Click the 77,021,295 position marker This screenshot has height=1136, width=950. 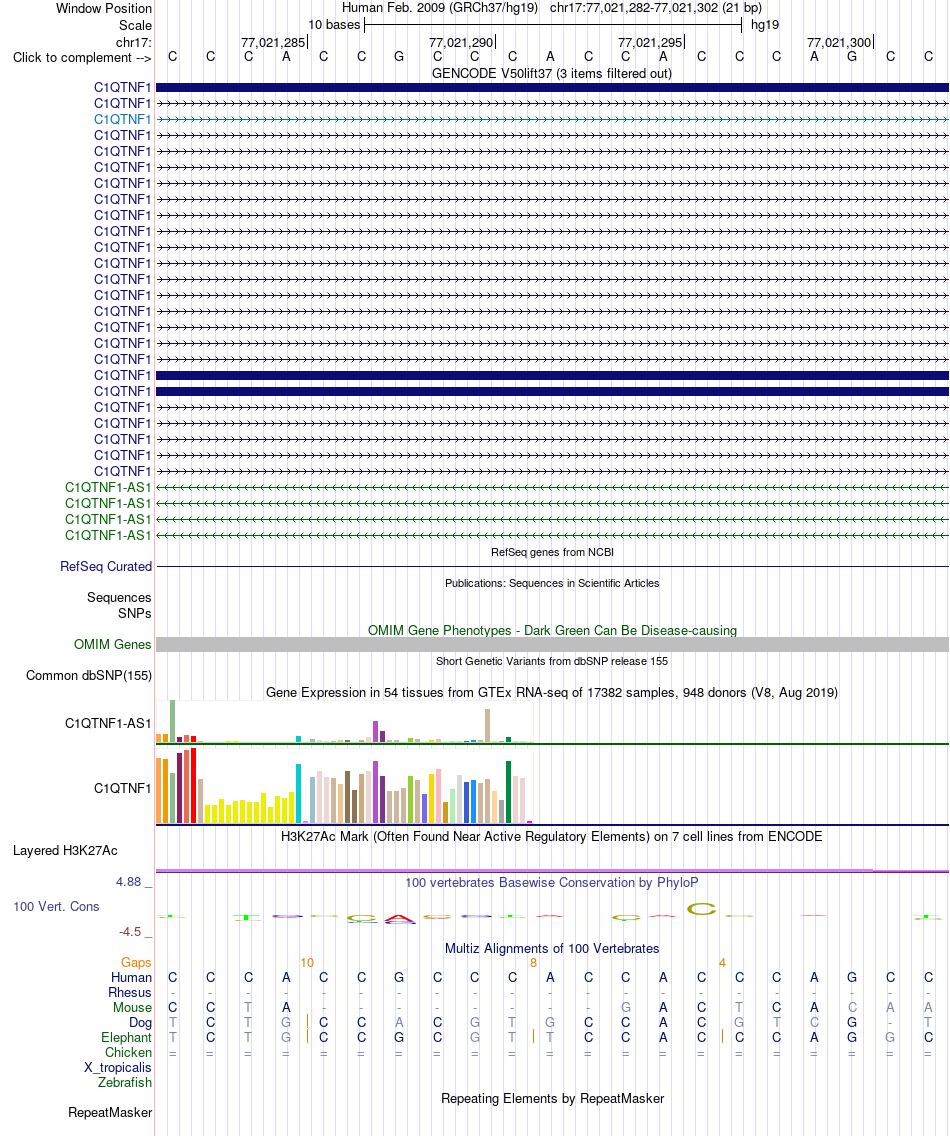(650, 42)
